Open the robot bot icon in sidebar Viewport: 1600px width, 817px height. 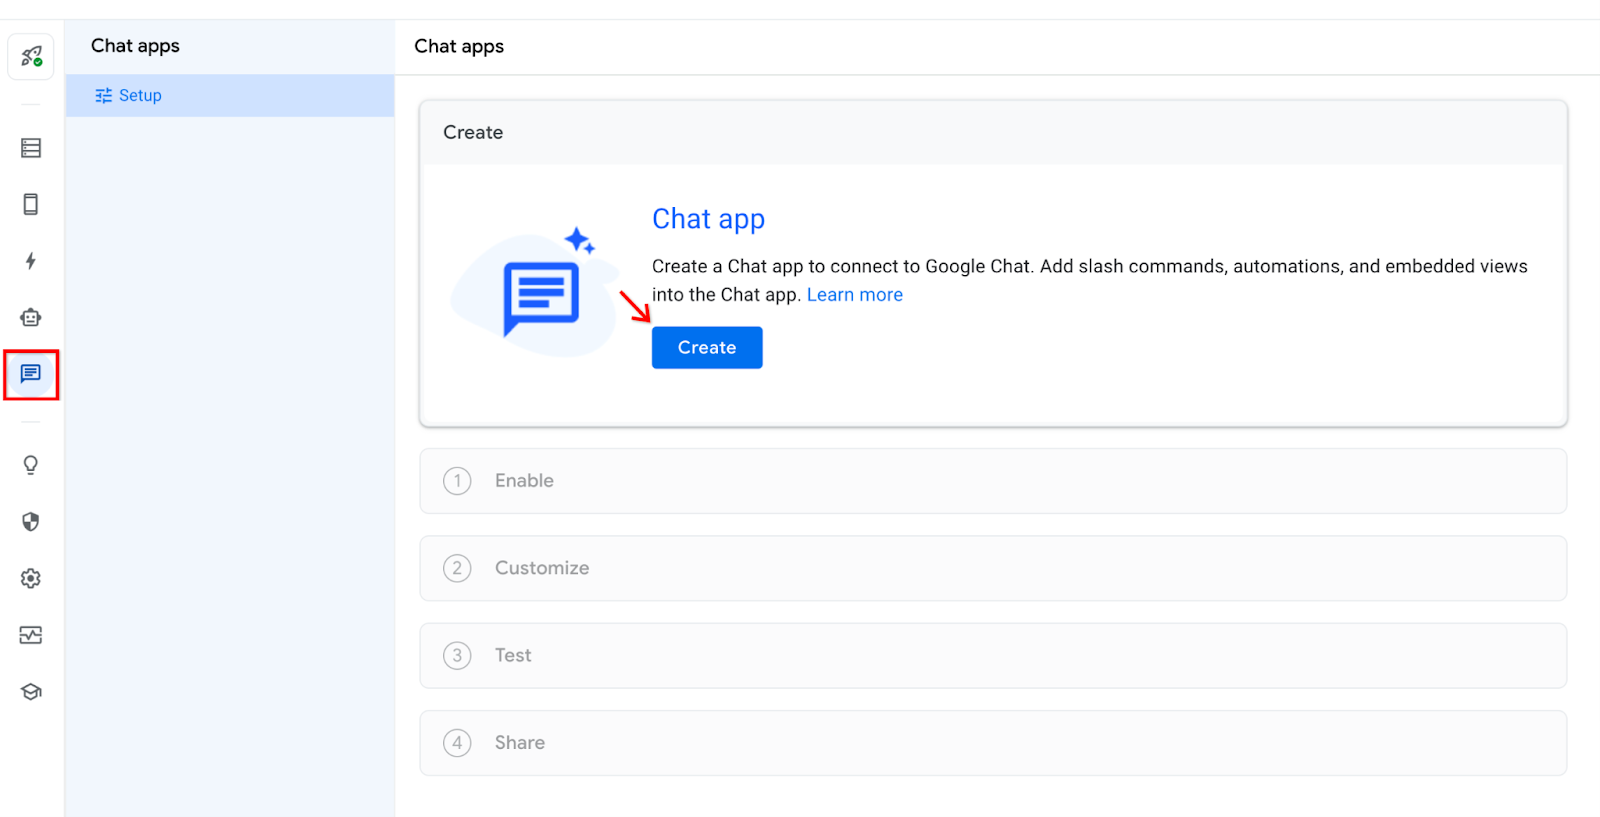(x=31, y=317)
